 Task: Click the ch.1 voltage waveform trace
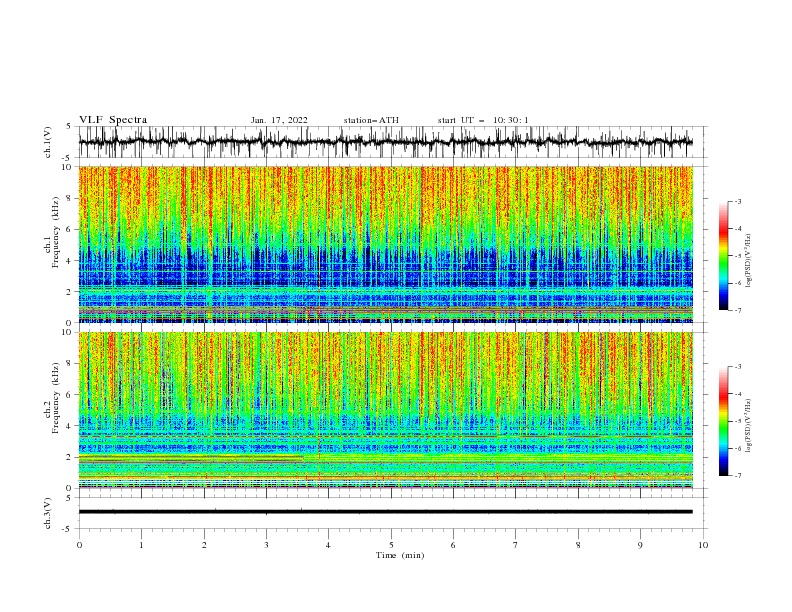click(x=385, y=142)
